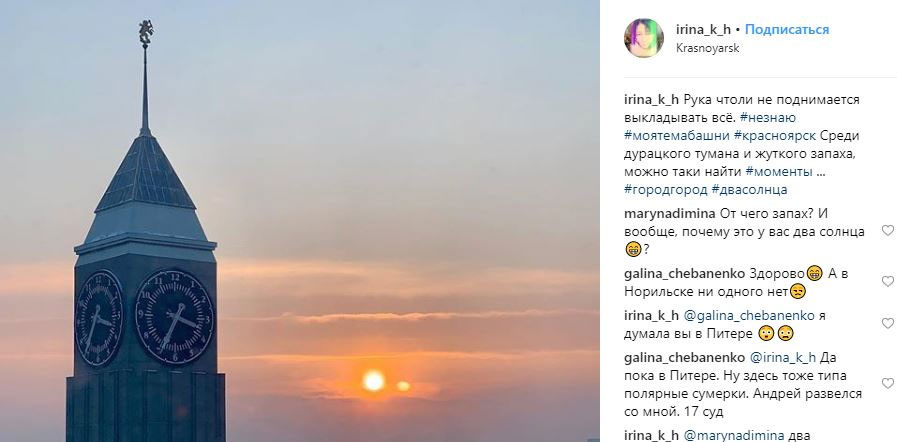Open the #моятемабашни hashtag
The width and height of the screenshot is (897, 442).
click(x=677, y=136)
